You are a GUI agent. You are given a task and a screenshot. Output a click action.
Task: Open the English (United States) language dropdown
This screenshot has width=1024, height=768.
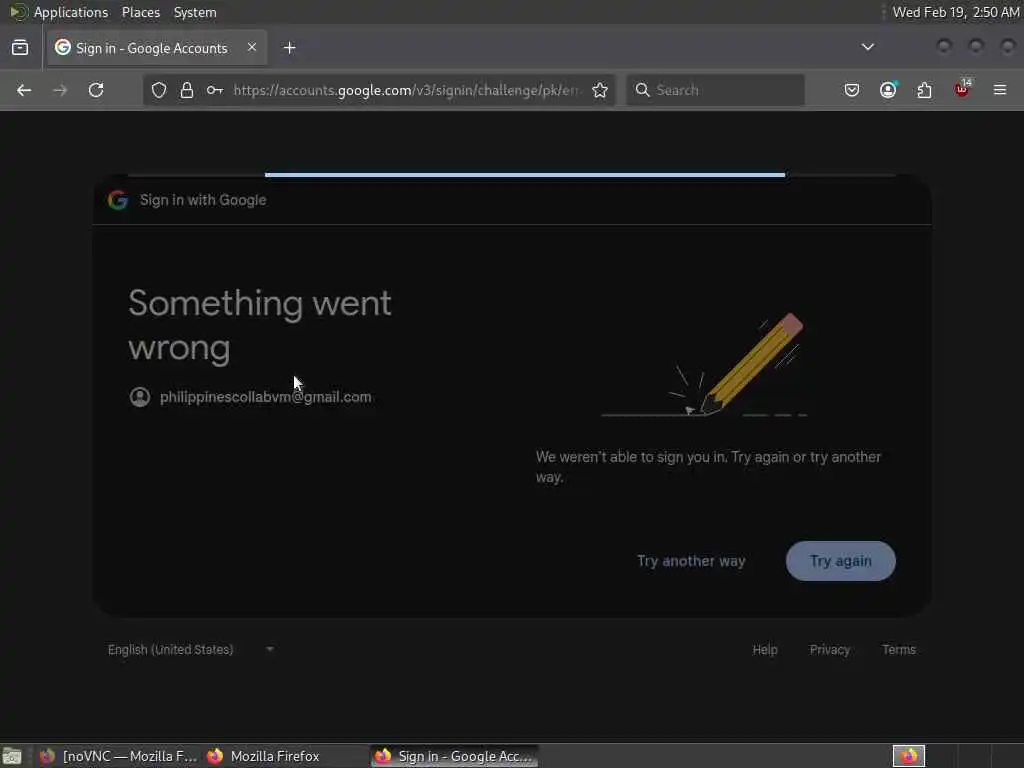190,650
